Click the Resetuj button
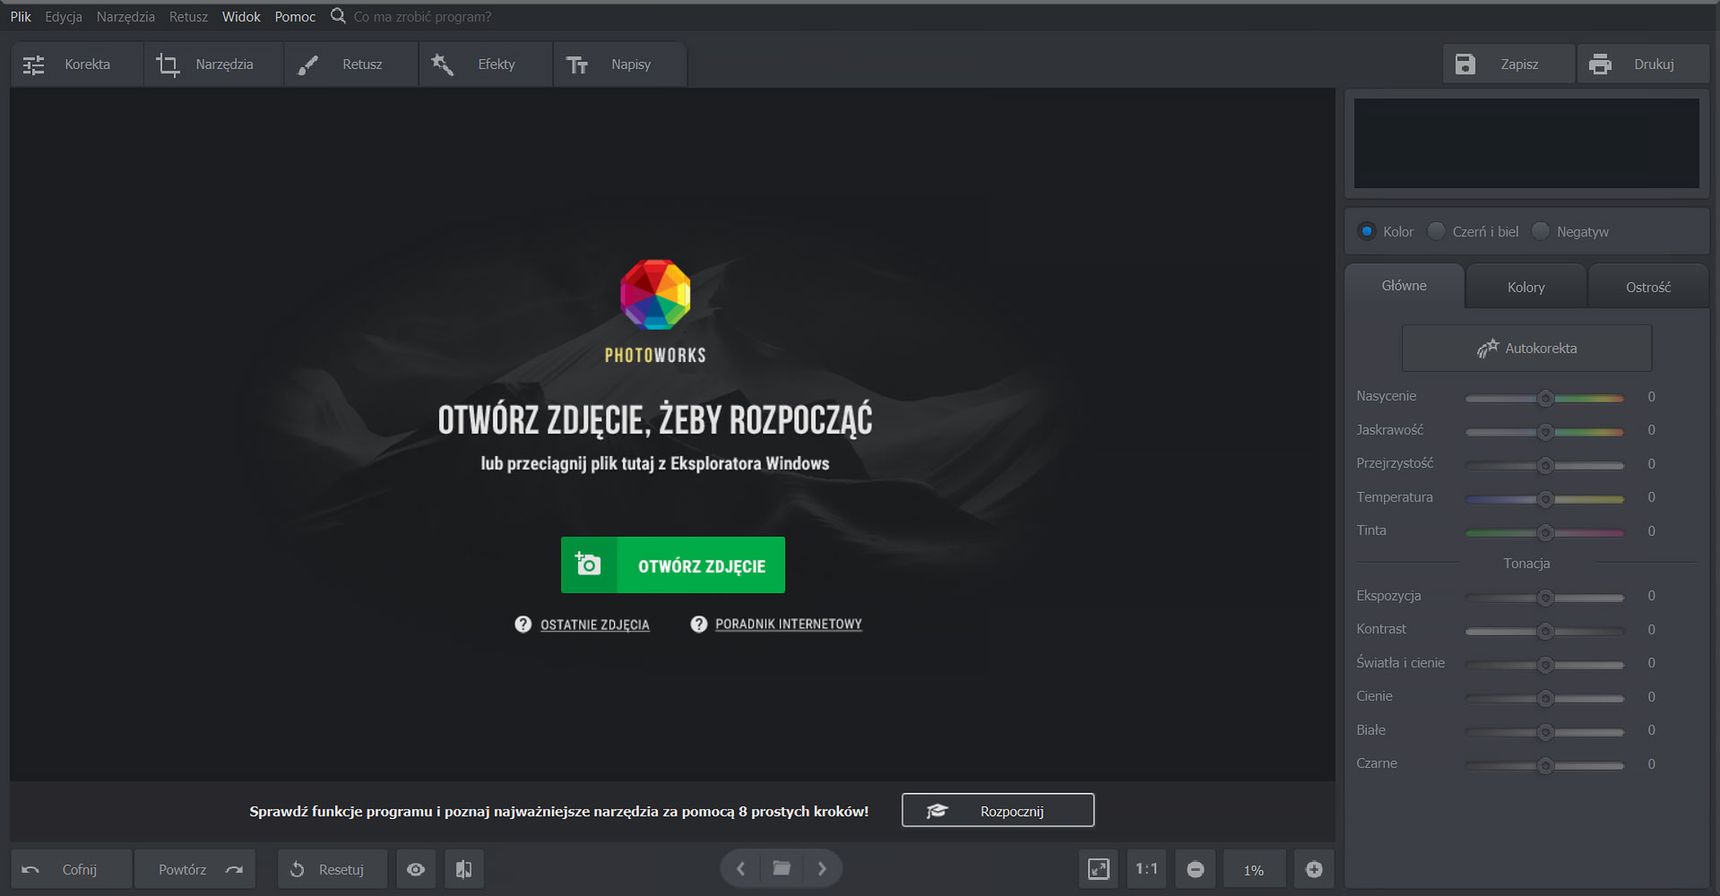Viewport: 1720px width, 896px height. (x=332, y=869)
